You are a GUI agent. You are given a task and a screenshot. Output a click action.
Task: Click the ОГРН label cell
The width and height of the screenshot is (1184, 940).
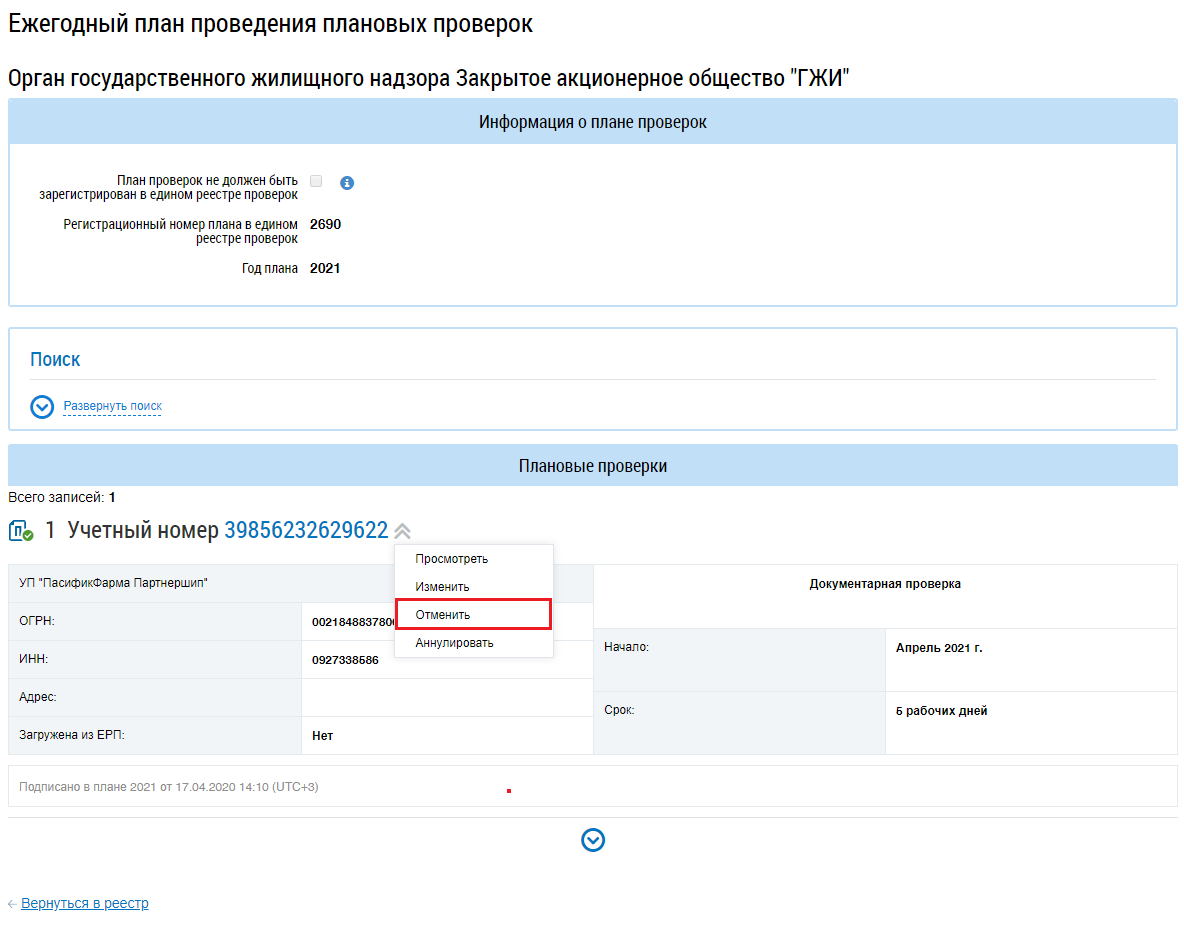click(x=155, y=621)
